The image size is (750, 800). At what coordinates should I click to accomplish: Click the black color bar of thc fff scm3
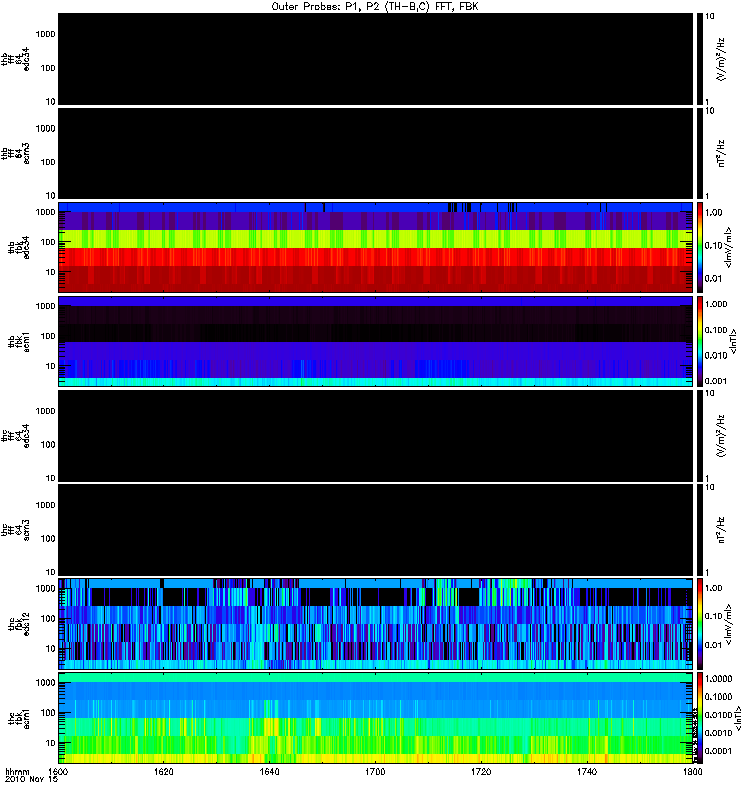[699, 530]
